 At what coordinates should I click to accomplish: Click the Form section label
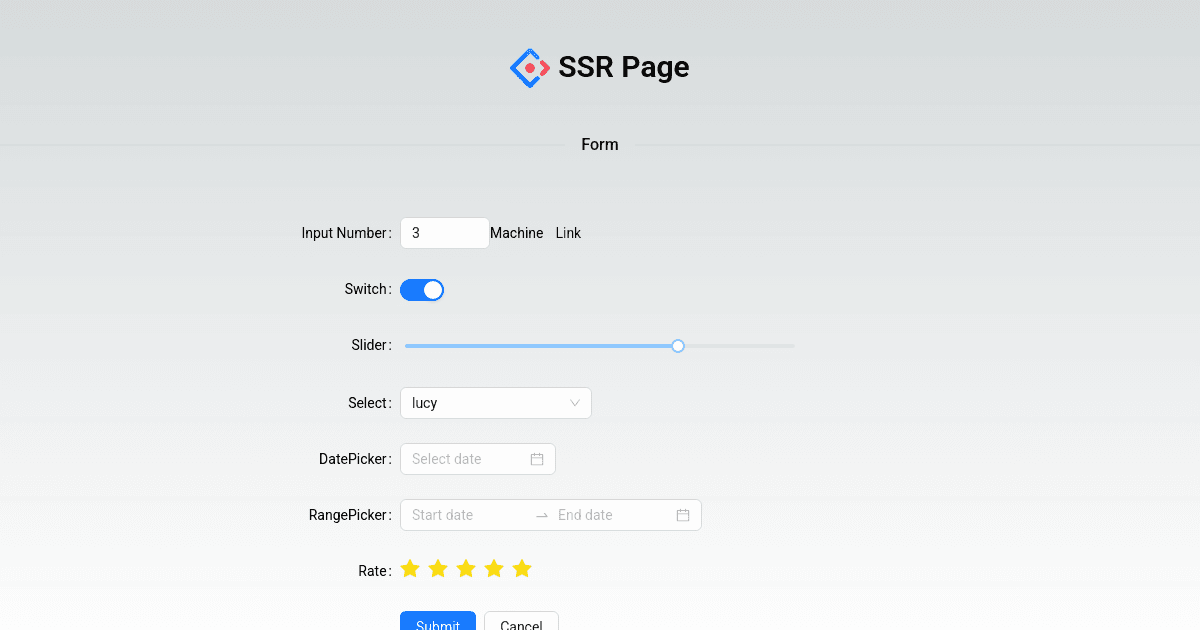click(599, 144)
